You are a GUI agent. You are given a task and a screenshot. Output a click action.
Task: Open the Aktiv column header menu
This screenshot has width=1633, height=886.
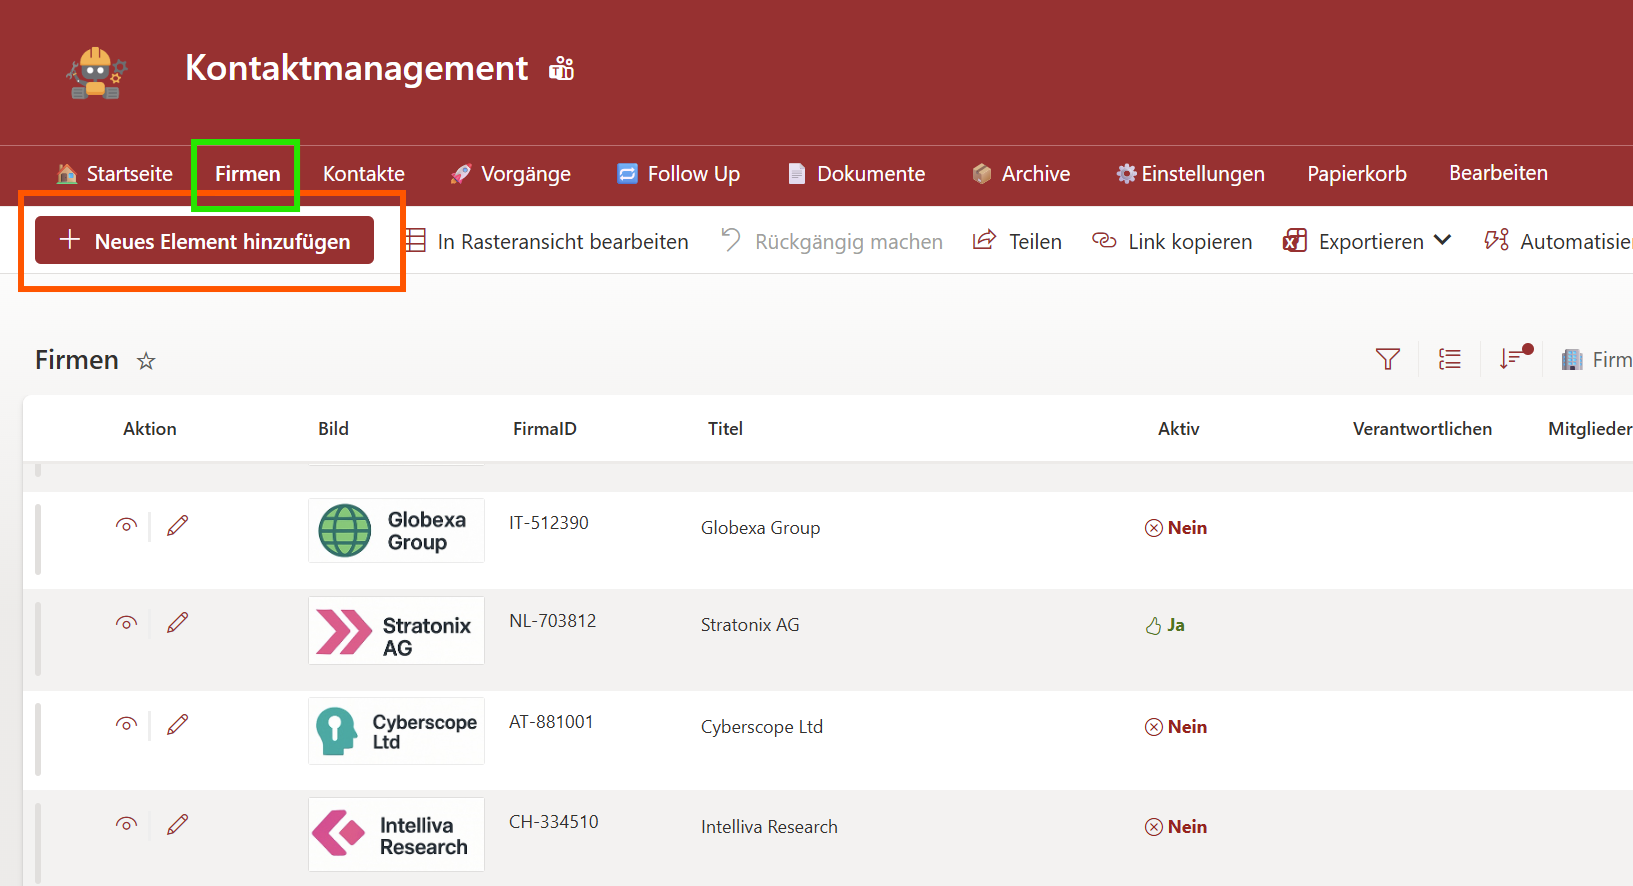[1178, 429]
